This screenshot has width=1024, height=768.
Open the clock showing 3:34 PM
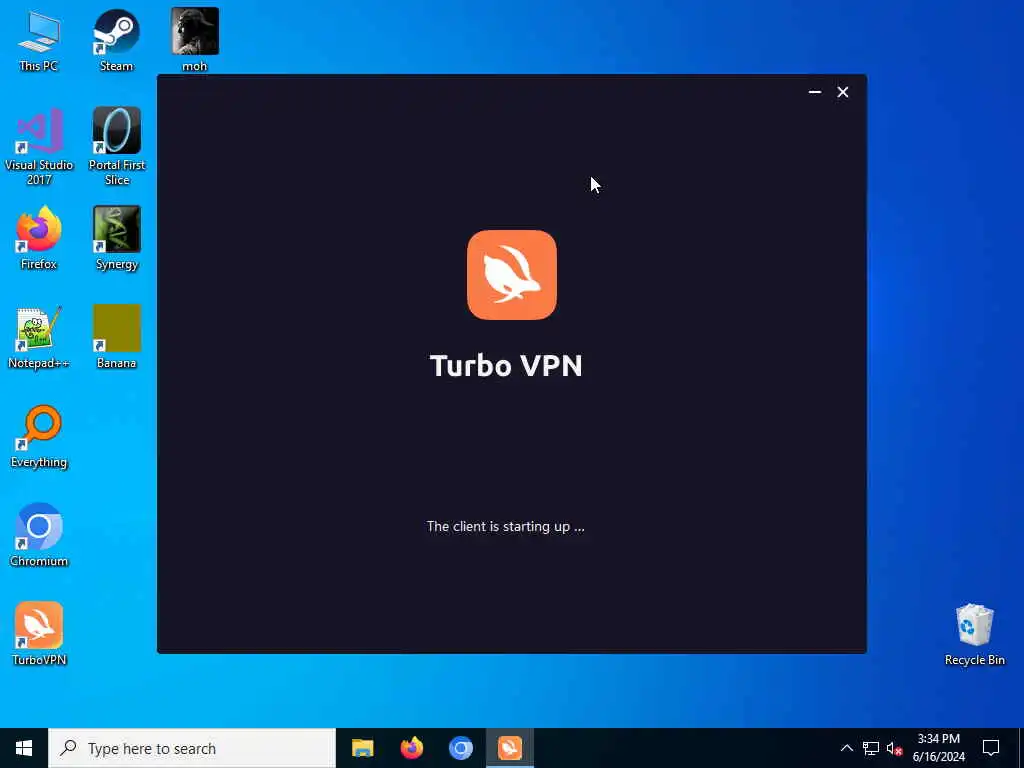938,748
